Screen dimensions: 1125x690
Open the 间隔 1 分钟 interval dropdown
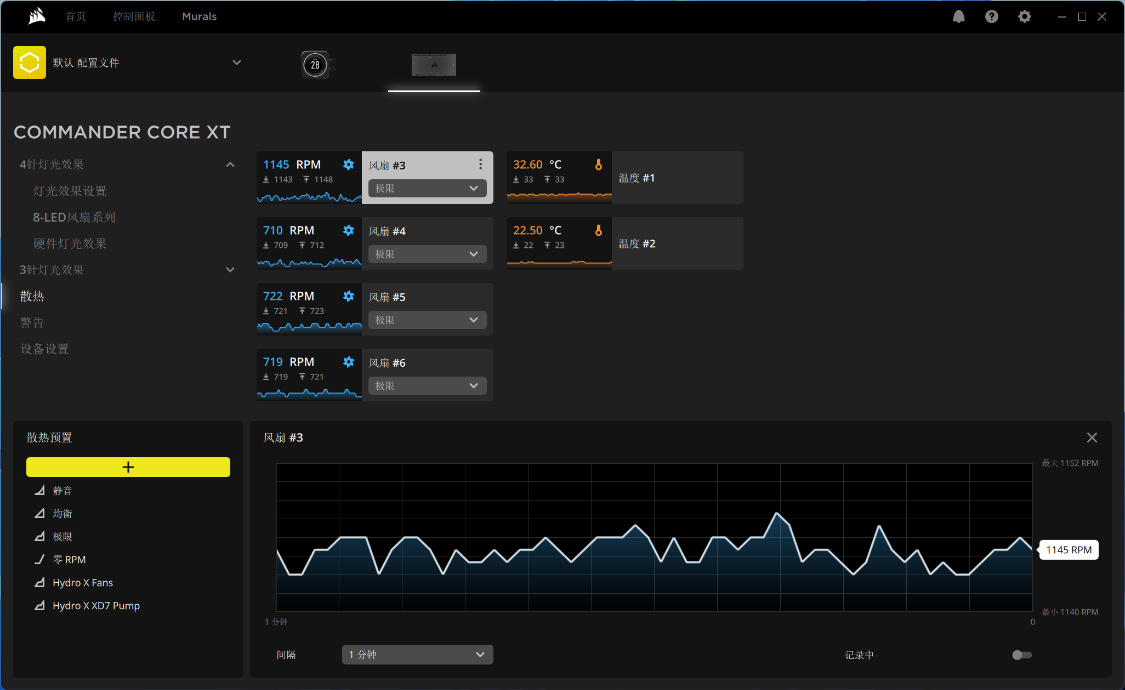click(417, 654)
